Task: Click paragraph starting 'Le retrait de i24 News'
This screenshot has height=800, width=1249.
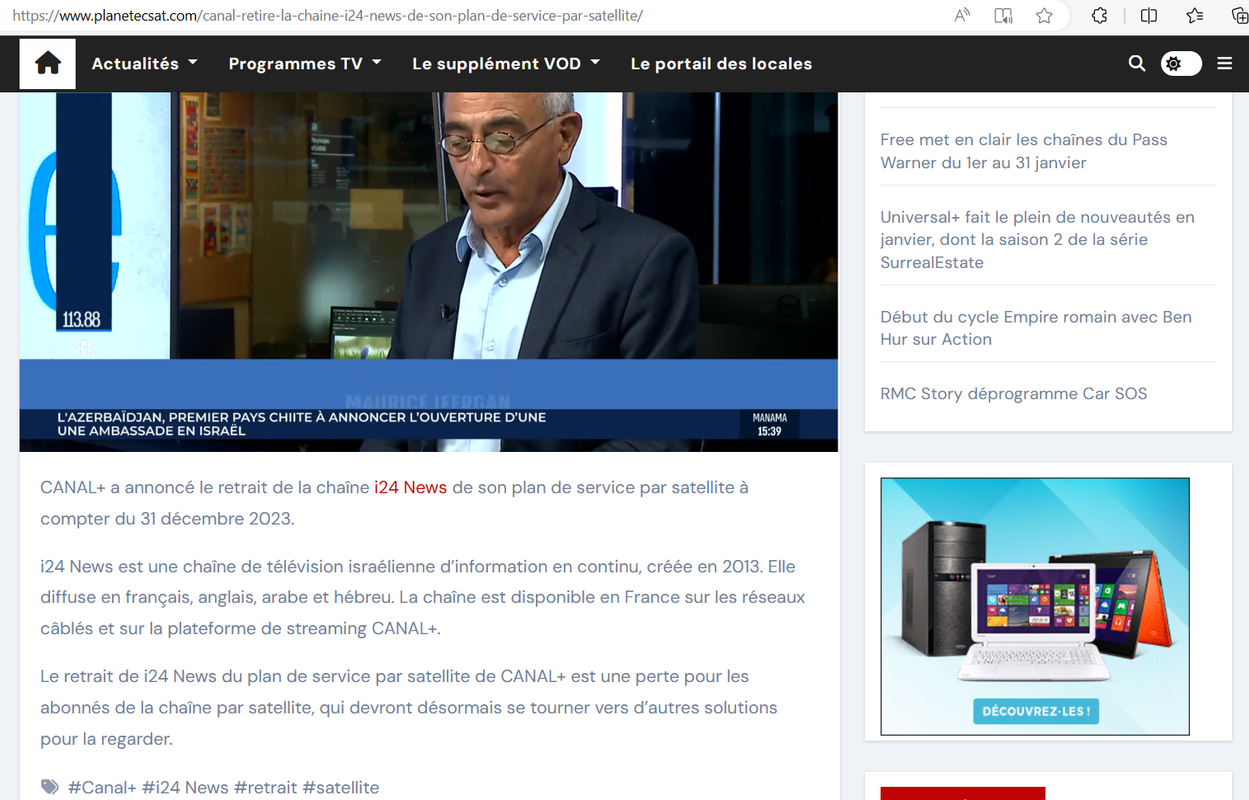Action: click(x=409, y=708)
